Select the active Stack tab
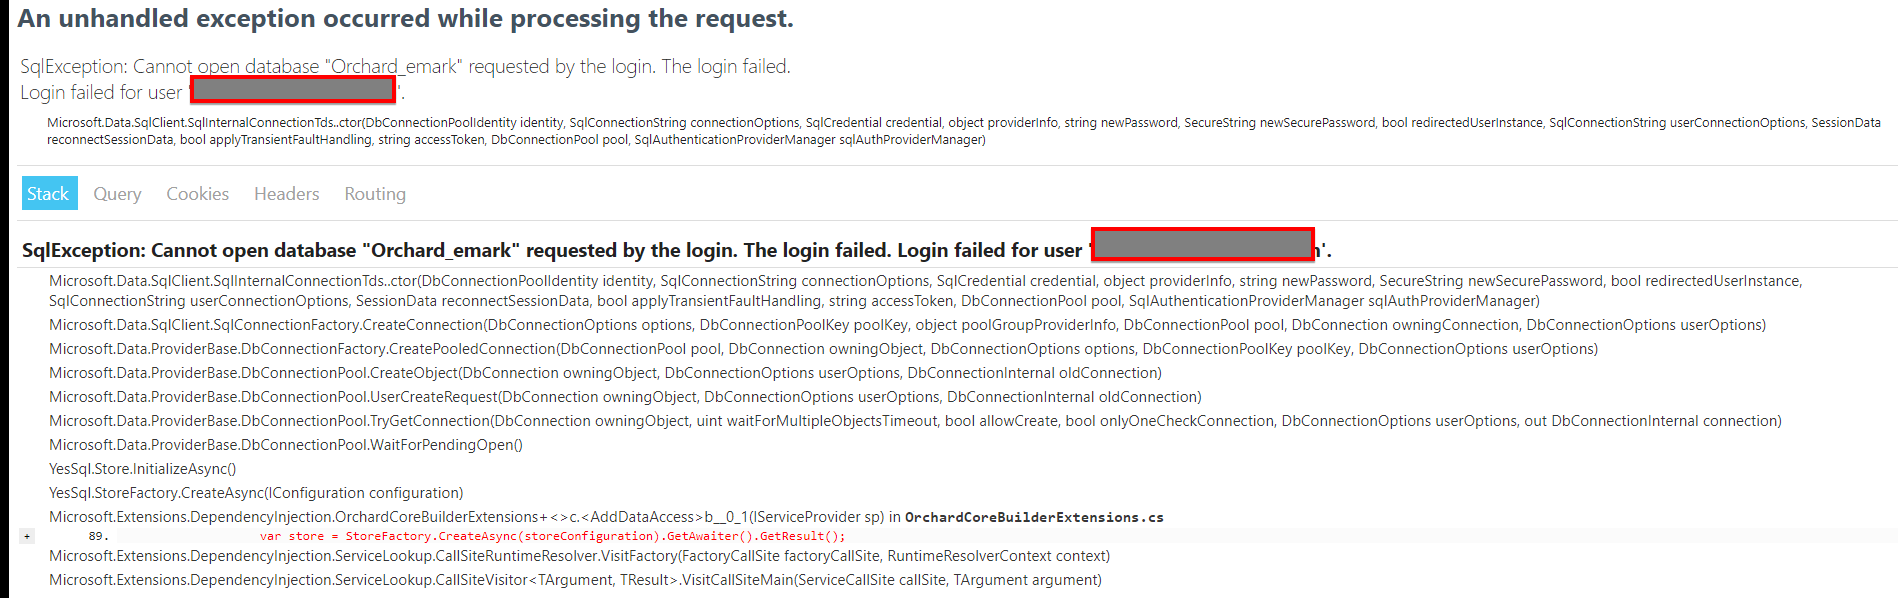 click(x=48, y=193)
